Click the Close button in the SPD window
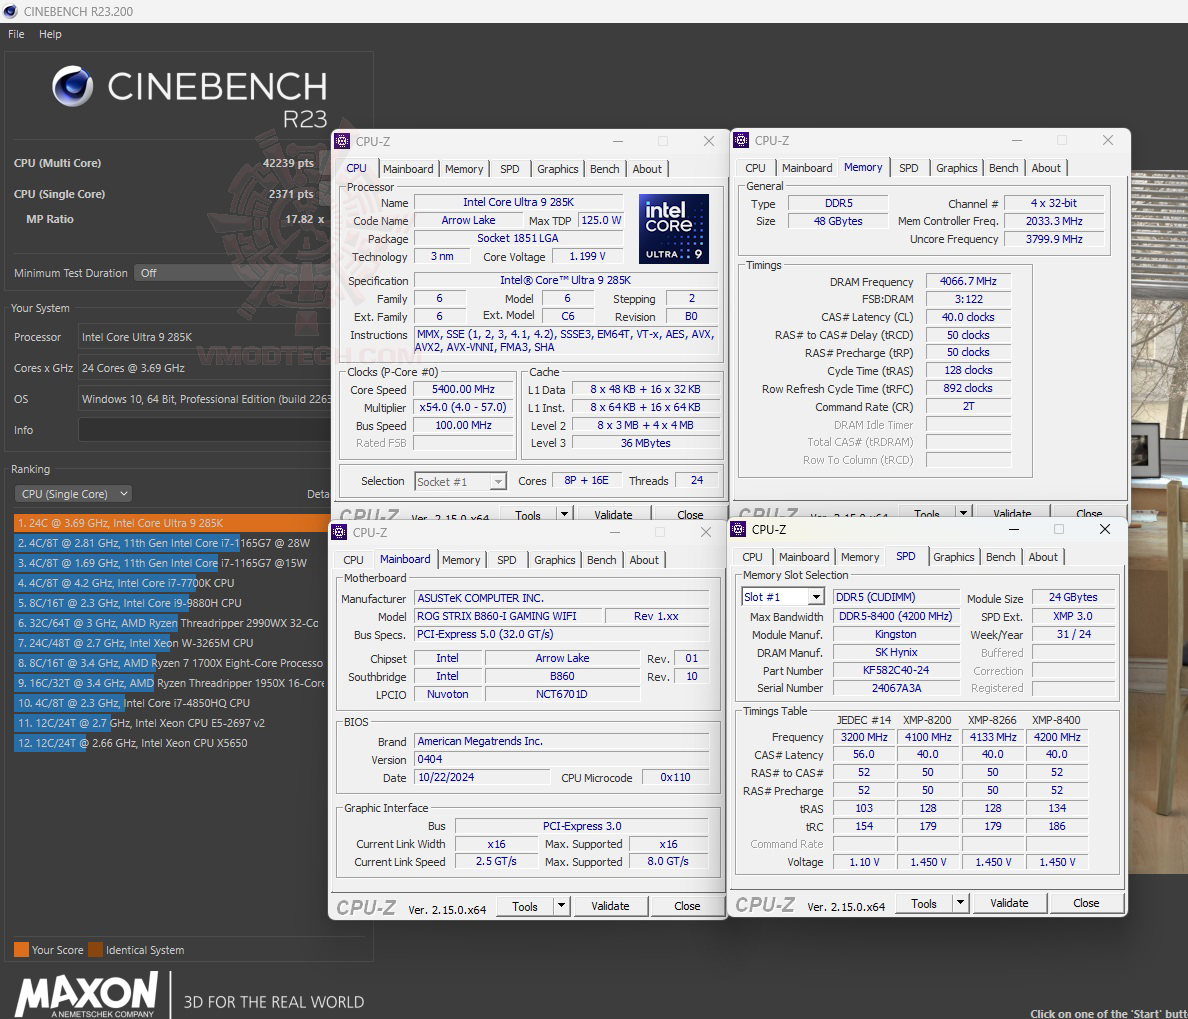1188x1019 pixels. pyautogui.click(x=1086, y=903)
